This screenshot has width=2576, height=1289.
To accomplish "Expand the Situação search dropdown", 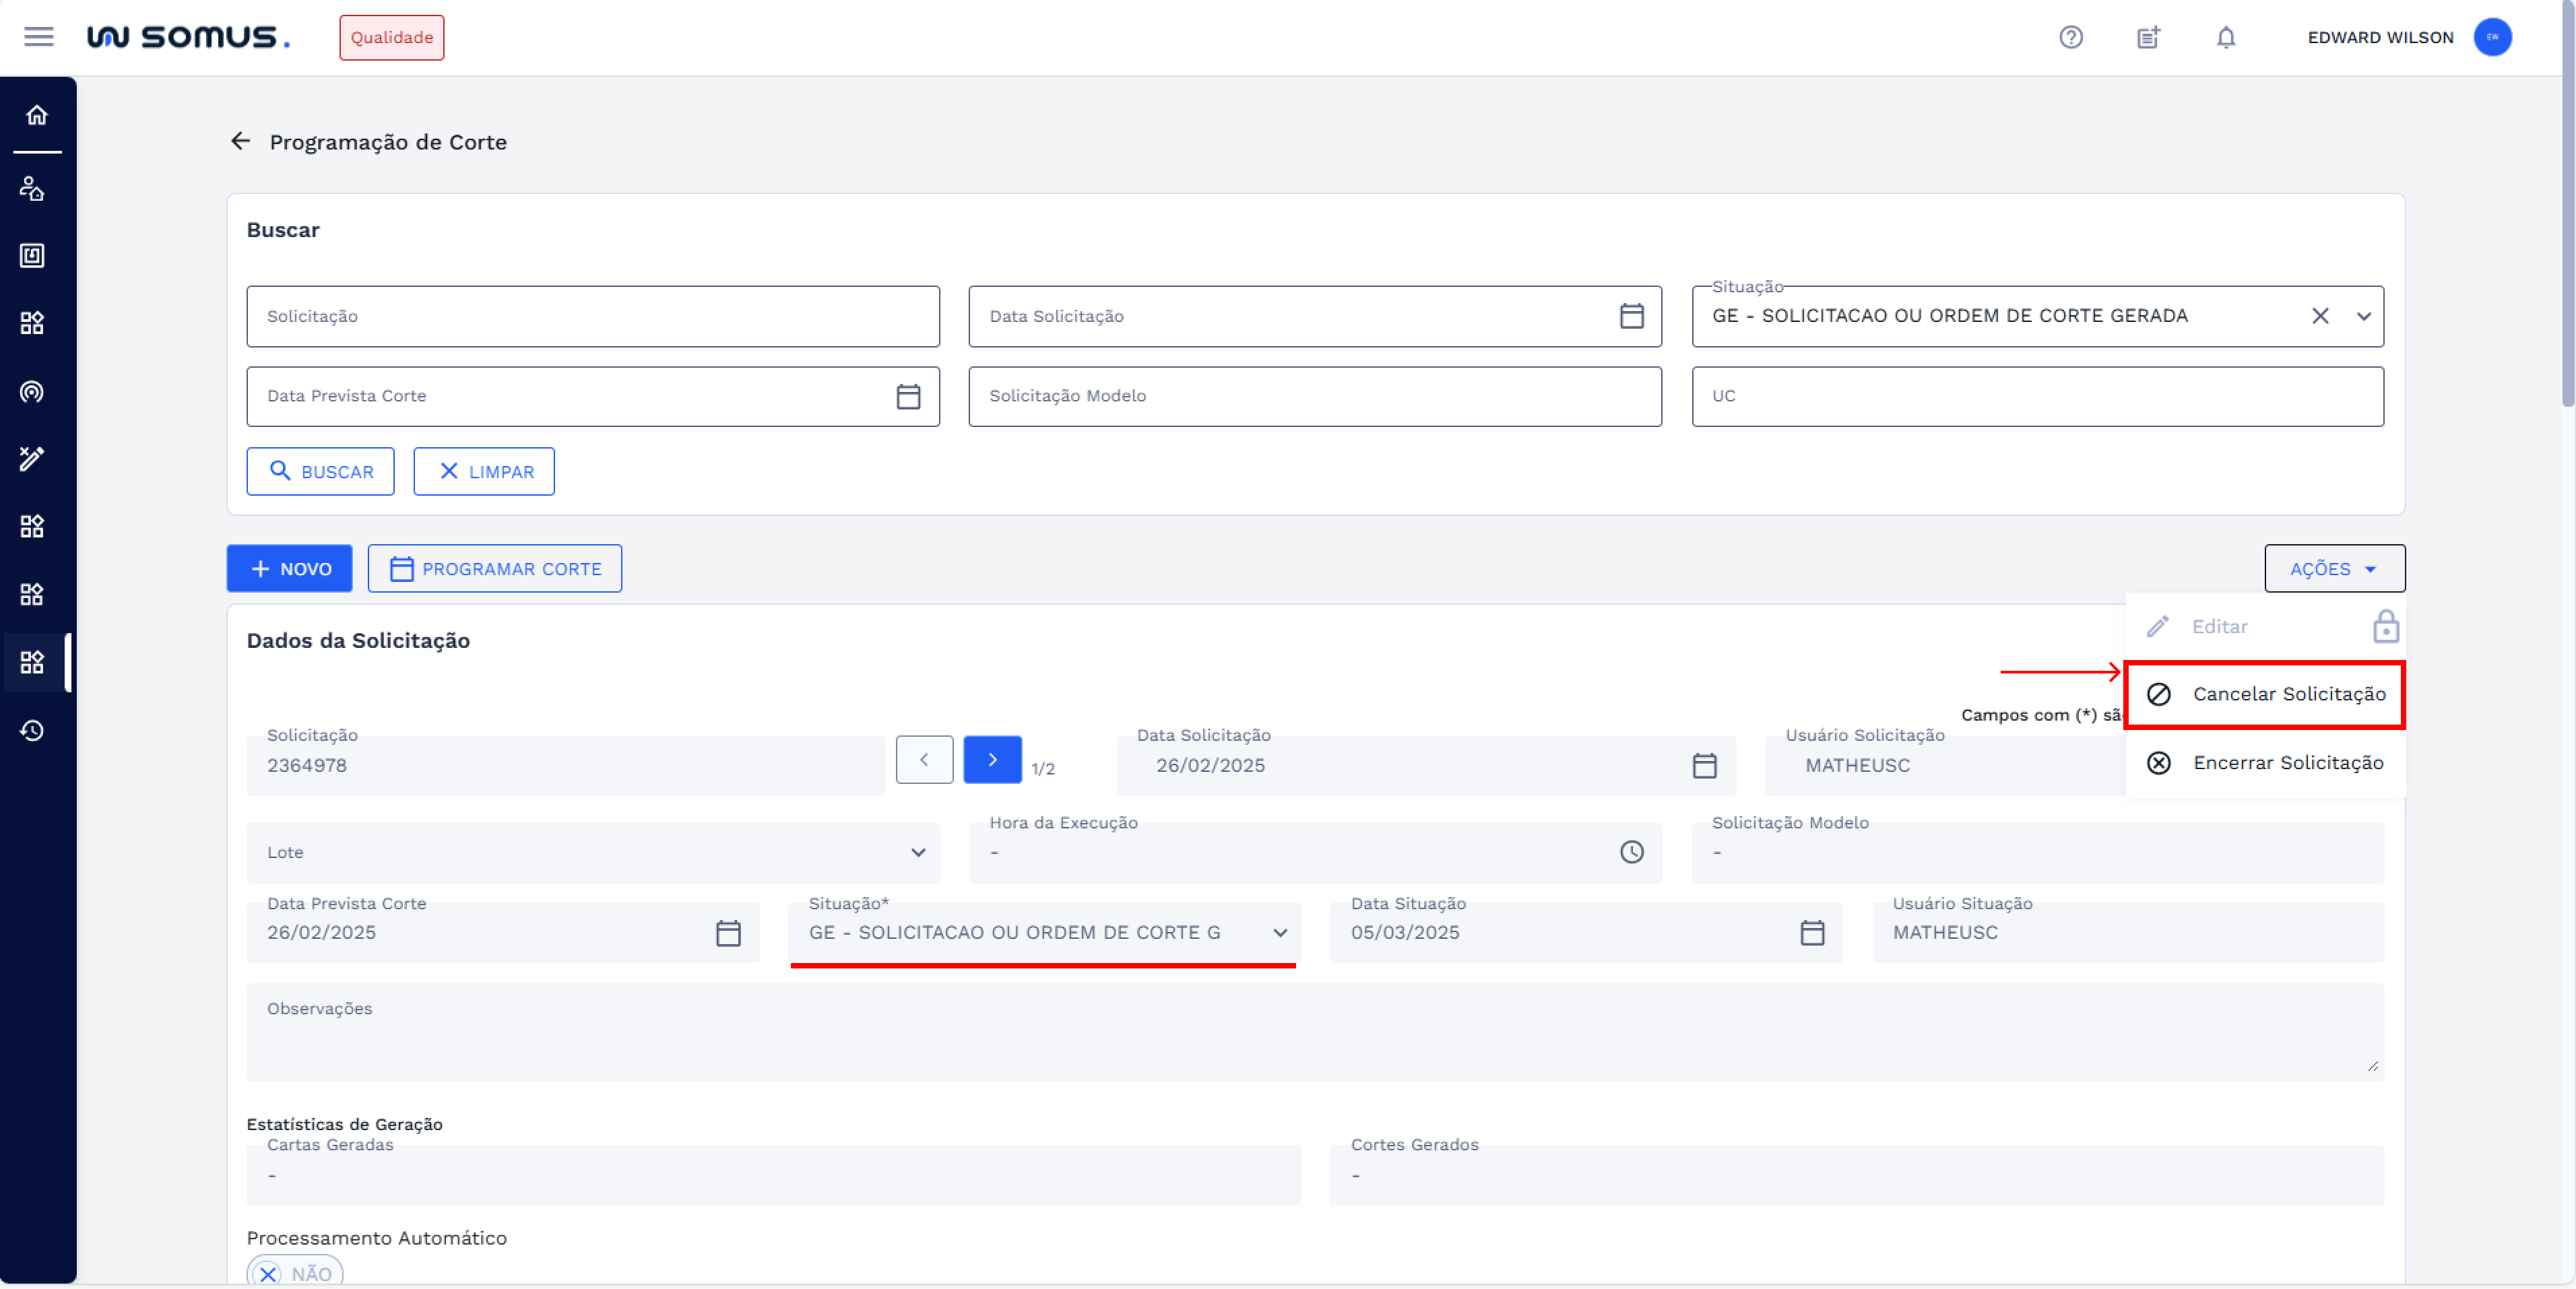I will coord(2363,316).
